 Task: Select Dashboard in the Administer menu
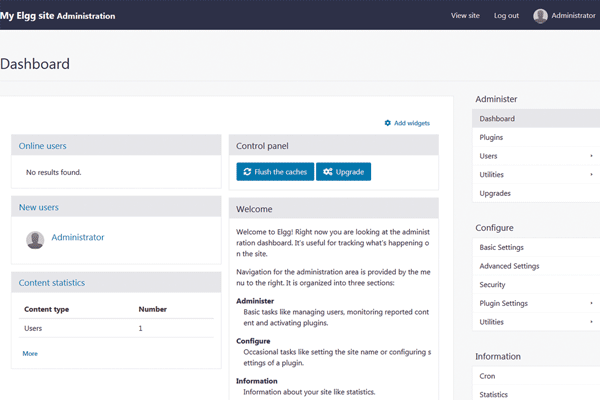click(497, 119)
